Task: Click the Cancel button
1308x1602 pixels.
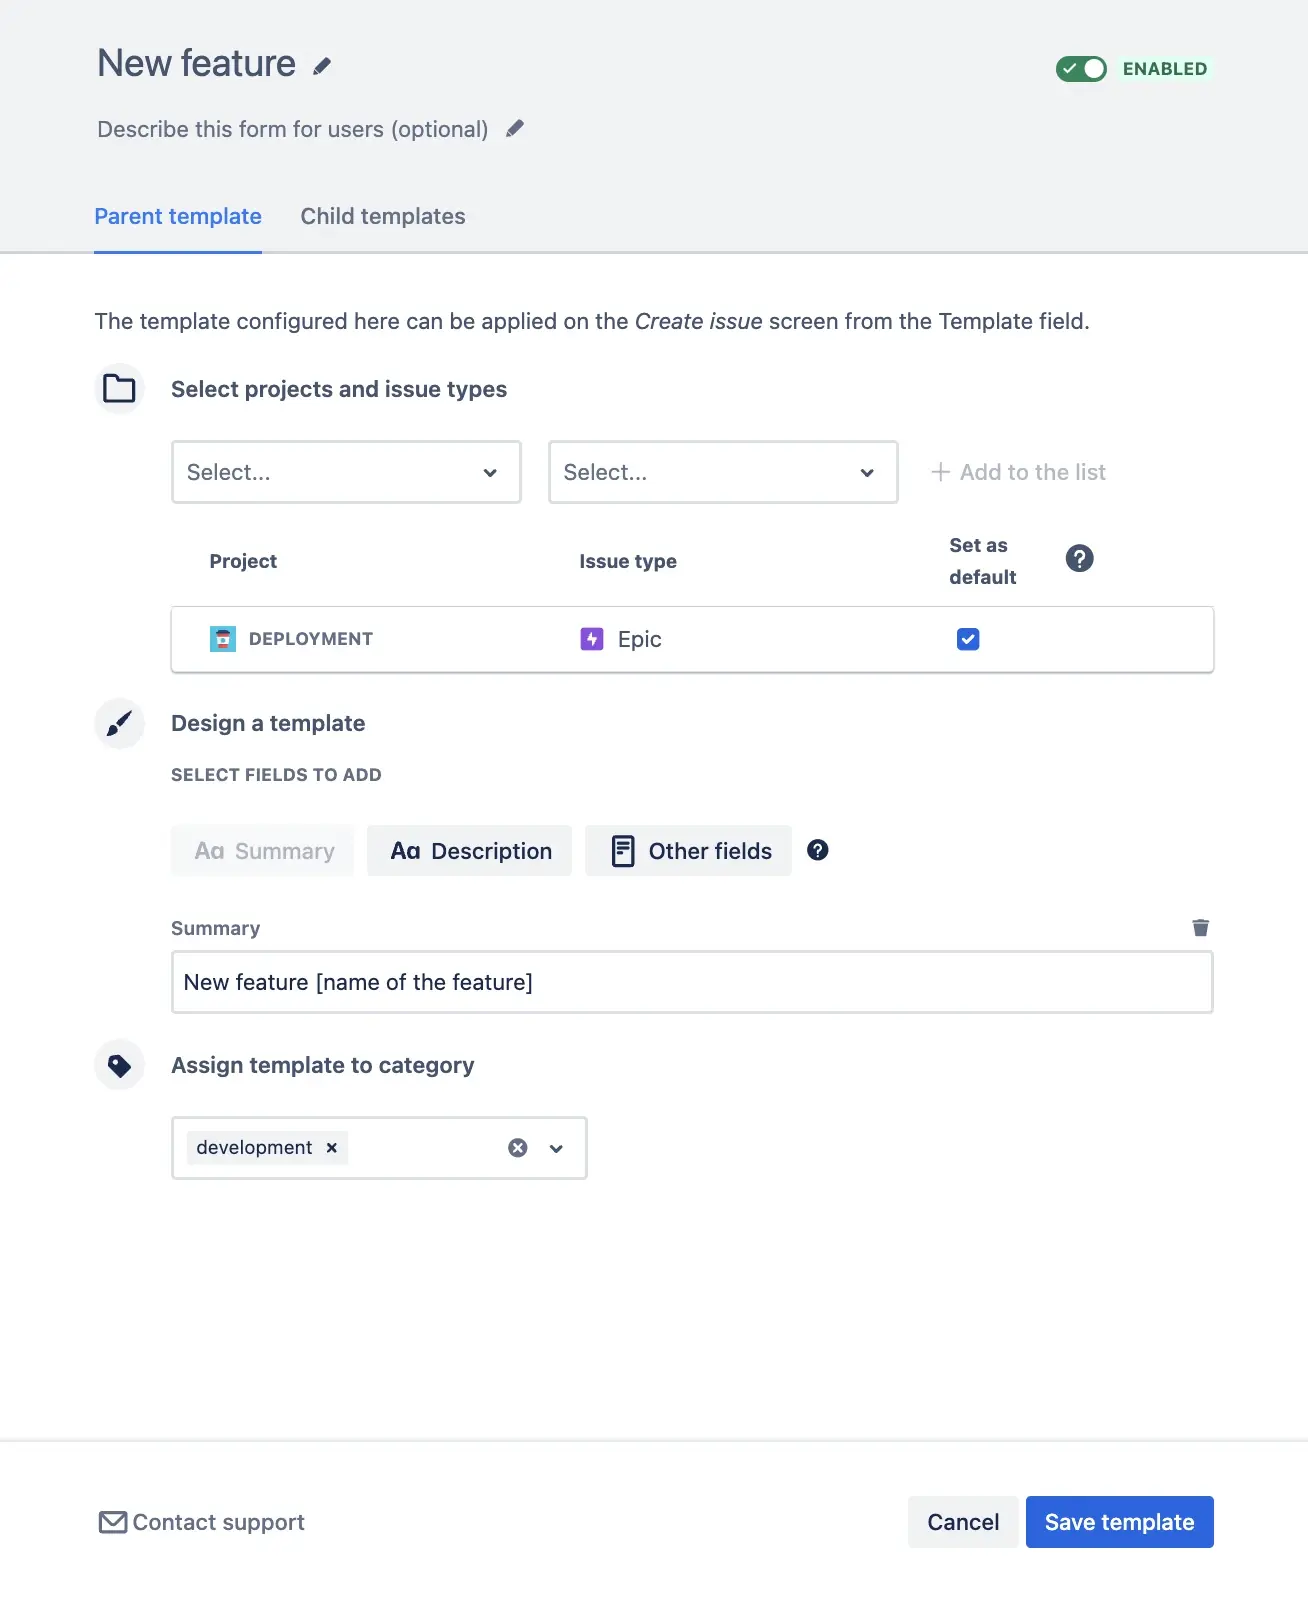Action: point(962,1522)
